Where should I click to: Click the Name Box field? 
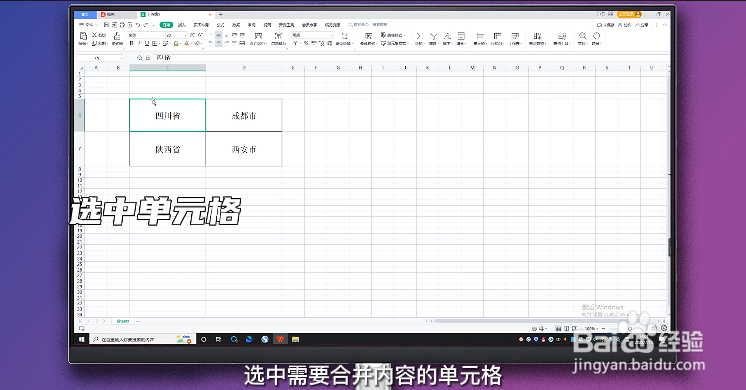100,58
